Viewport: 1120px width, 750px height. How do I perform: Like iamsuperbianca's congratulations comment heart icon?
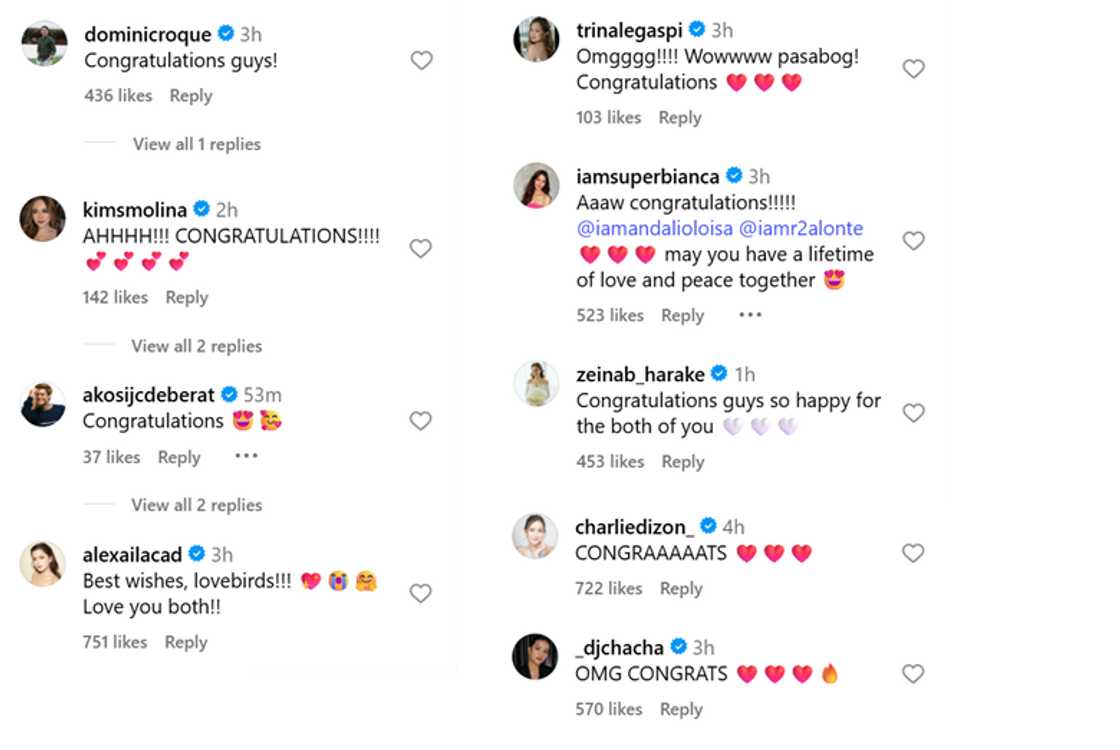point(913,240)
